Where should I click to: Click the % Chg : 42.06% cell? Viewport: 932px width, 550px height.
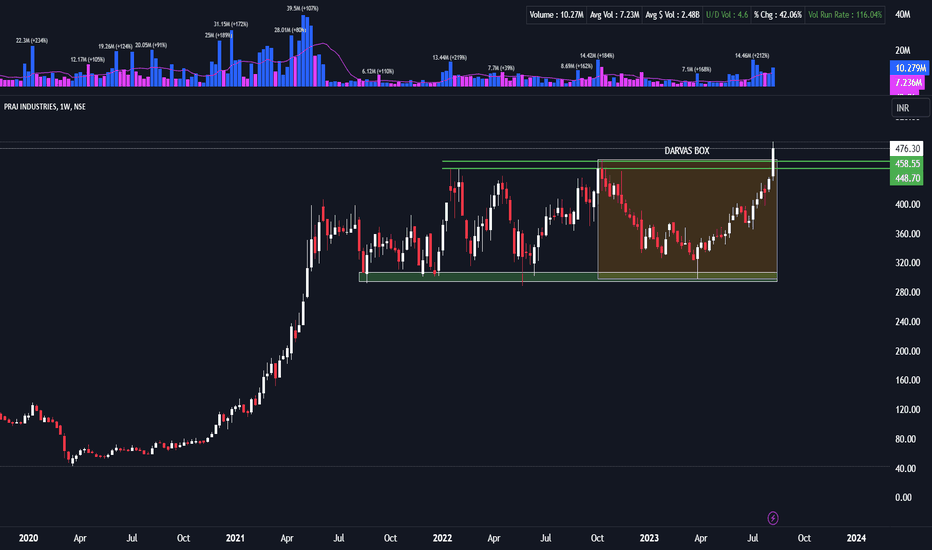point(777,15)
